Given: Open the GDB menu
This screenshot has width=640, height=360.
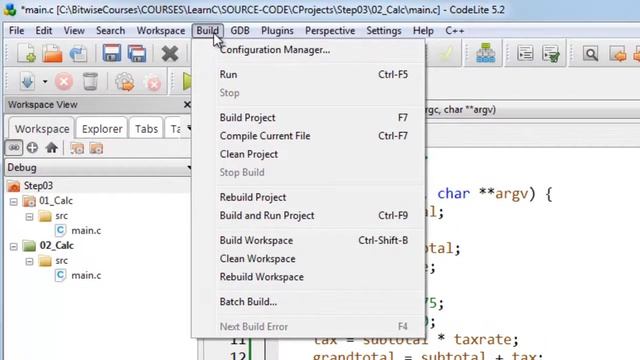Looking at the screenshot, I should [240, 31].
